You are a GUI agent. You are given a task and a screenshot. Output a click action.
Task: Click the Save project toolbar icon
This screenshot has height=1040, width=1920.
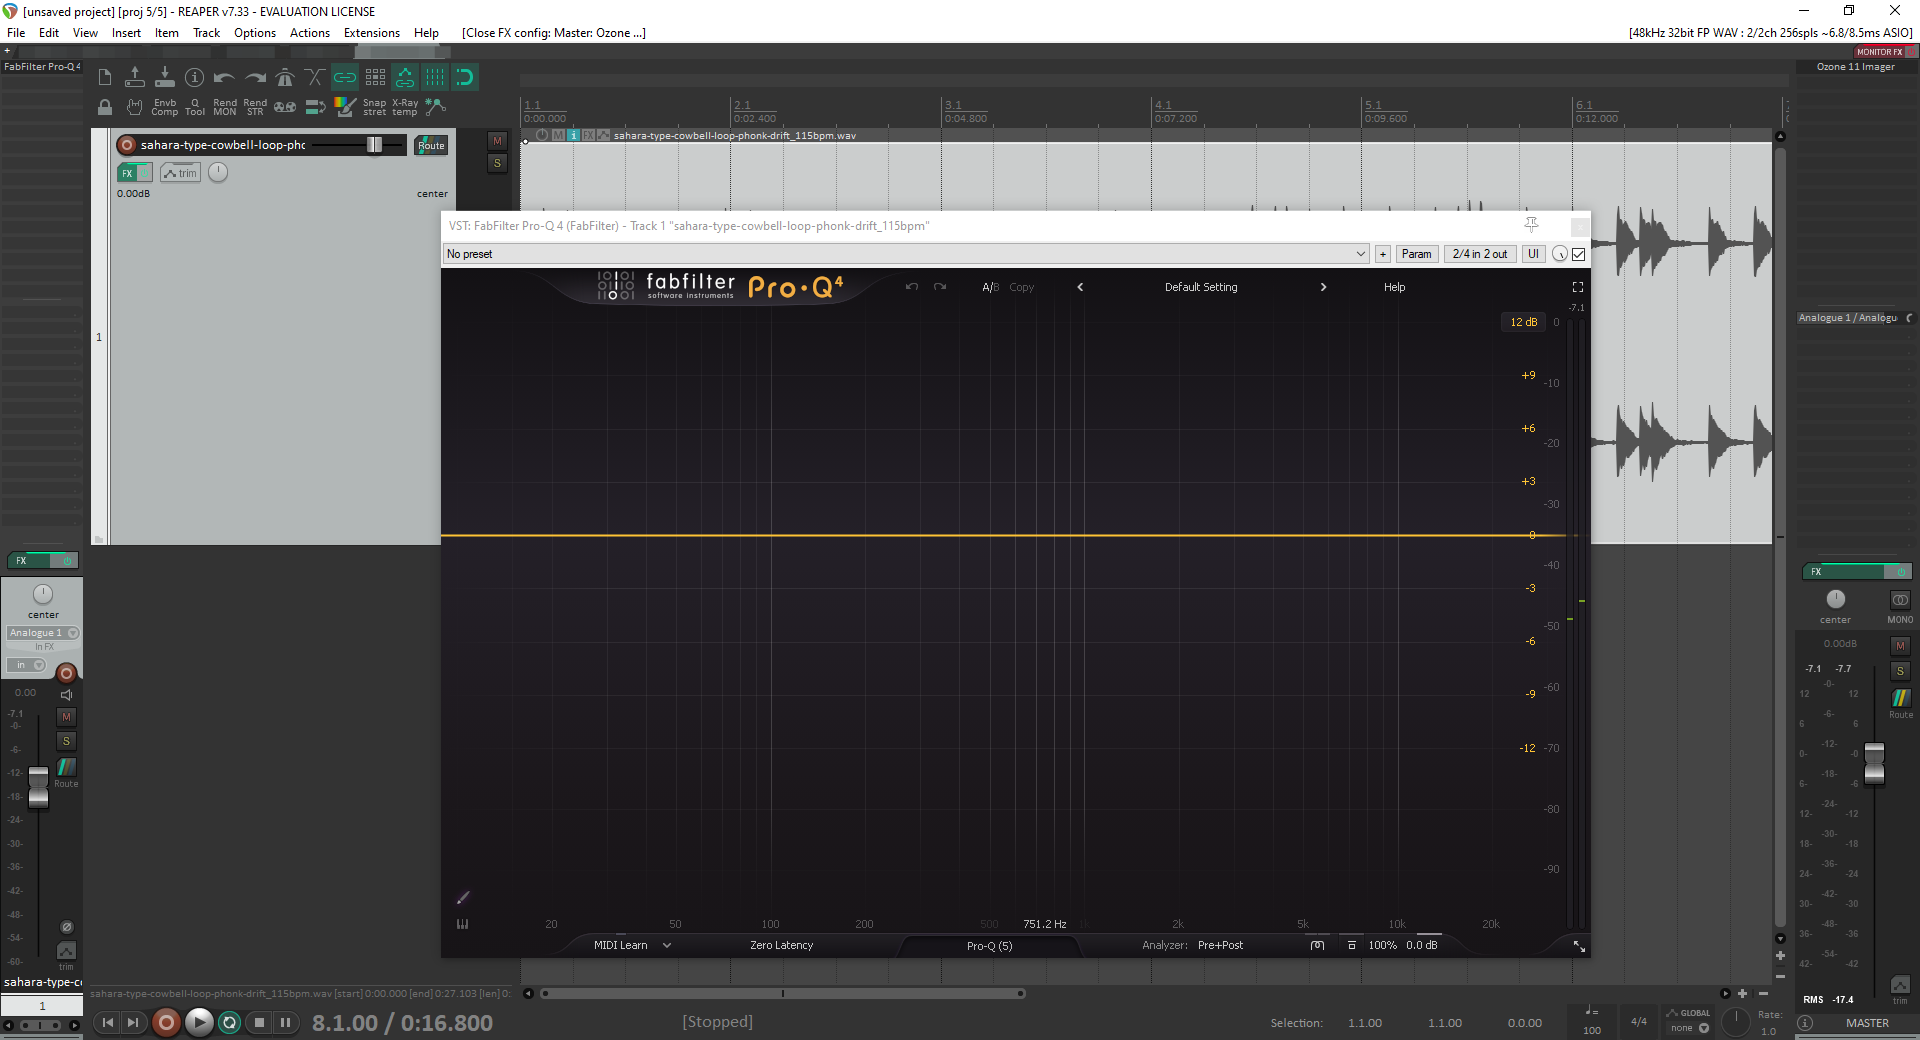(x=165, y=77)
